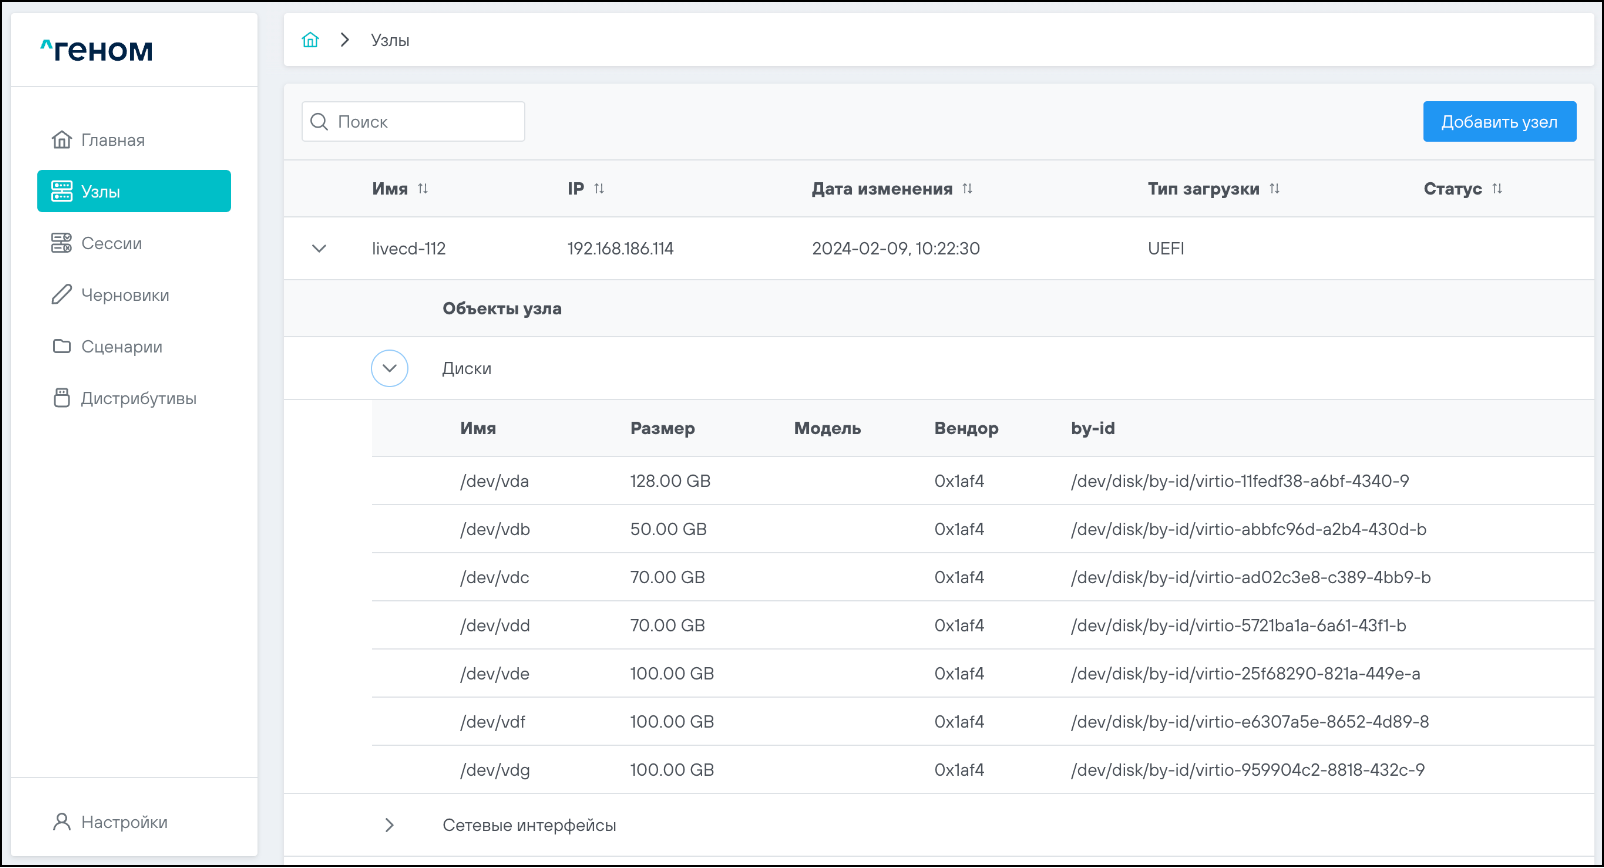Click the search magnifier icon
Viewport: 1604px width, 868px height.
pos(320,122)
